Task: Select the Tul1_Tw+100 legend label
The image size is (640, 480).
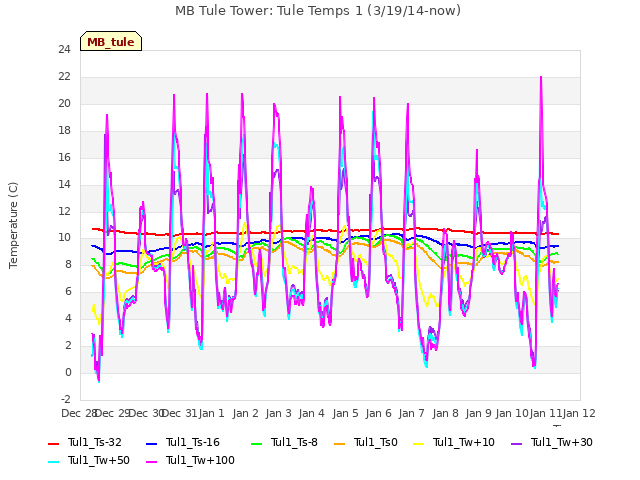Action: 200,460
